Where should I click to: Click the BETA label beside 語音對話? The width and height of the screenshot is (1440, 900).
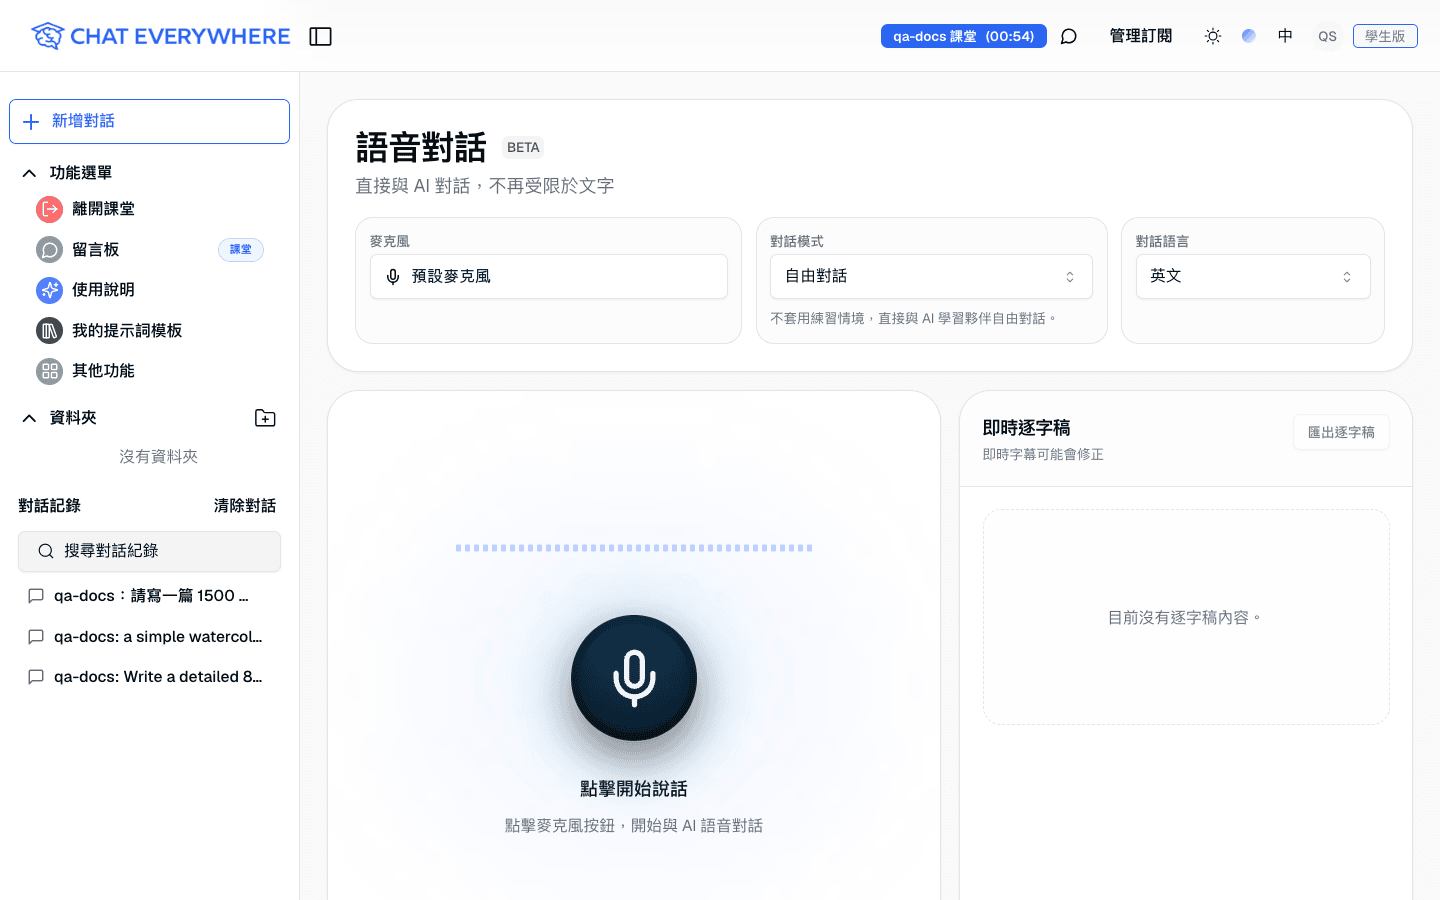click(523, 147)
